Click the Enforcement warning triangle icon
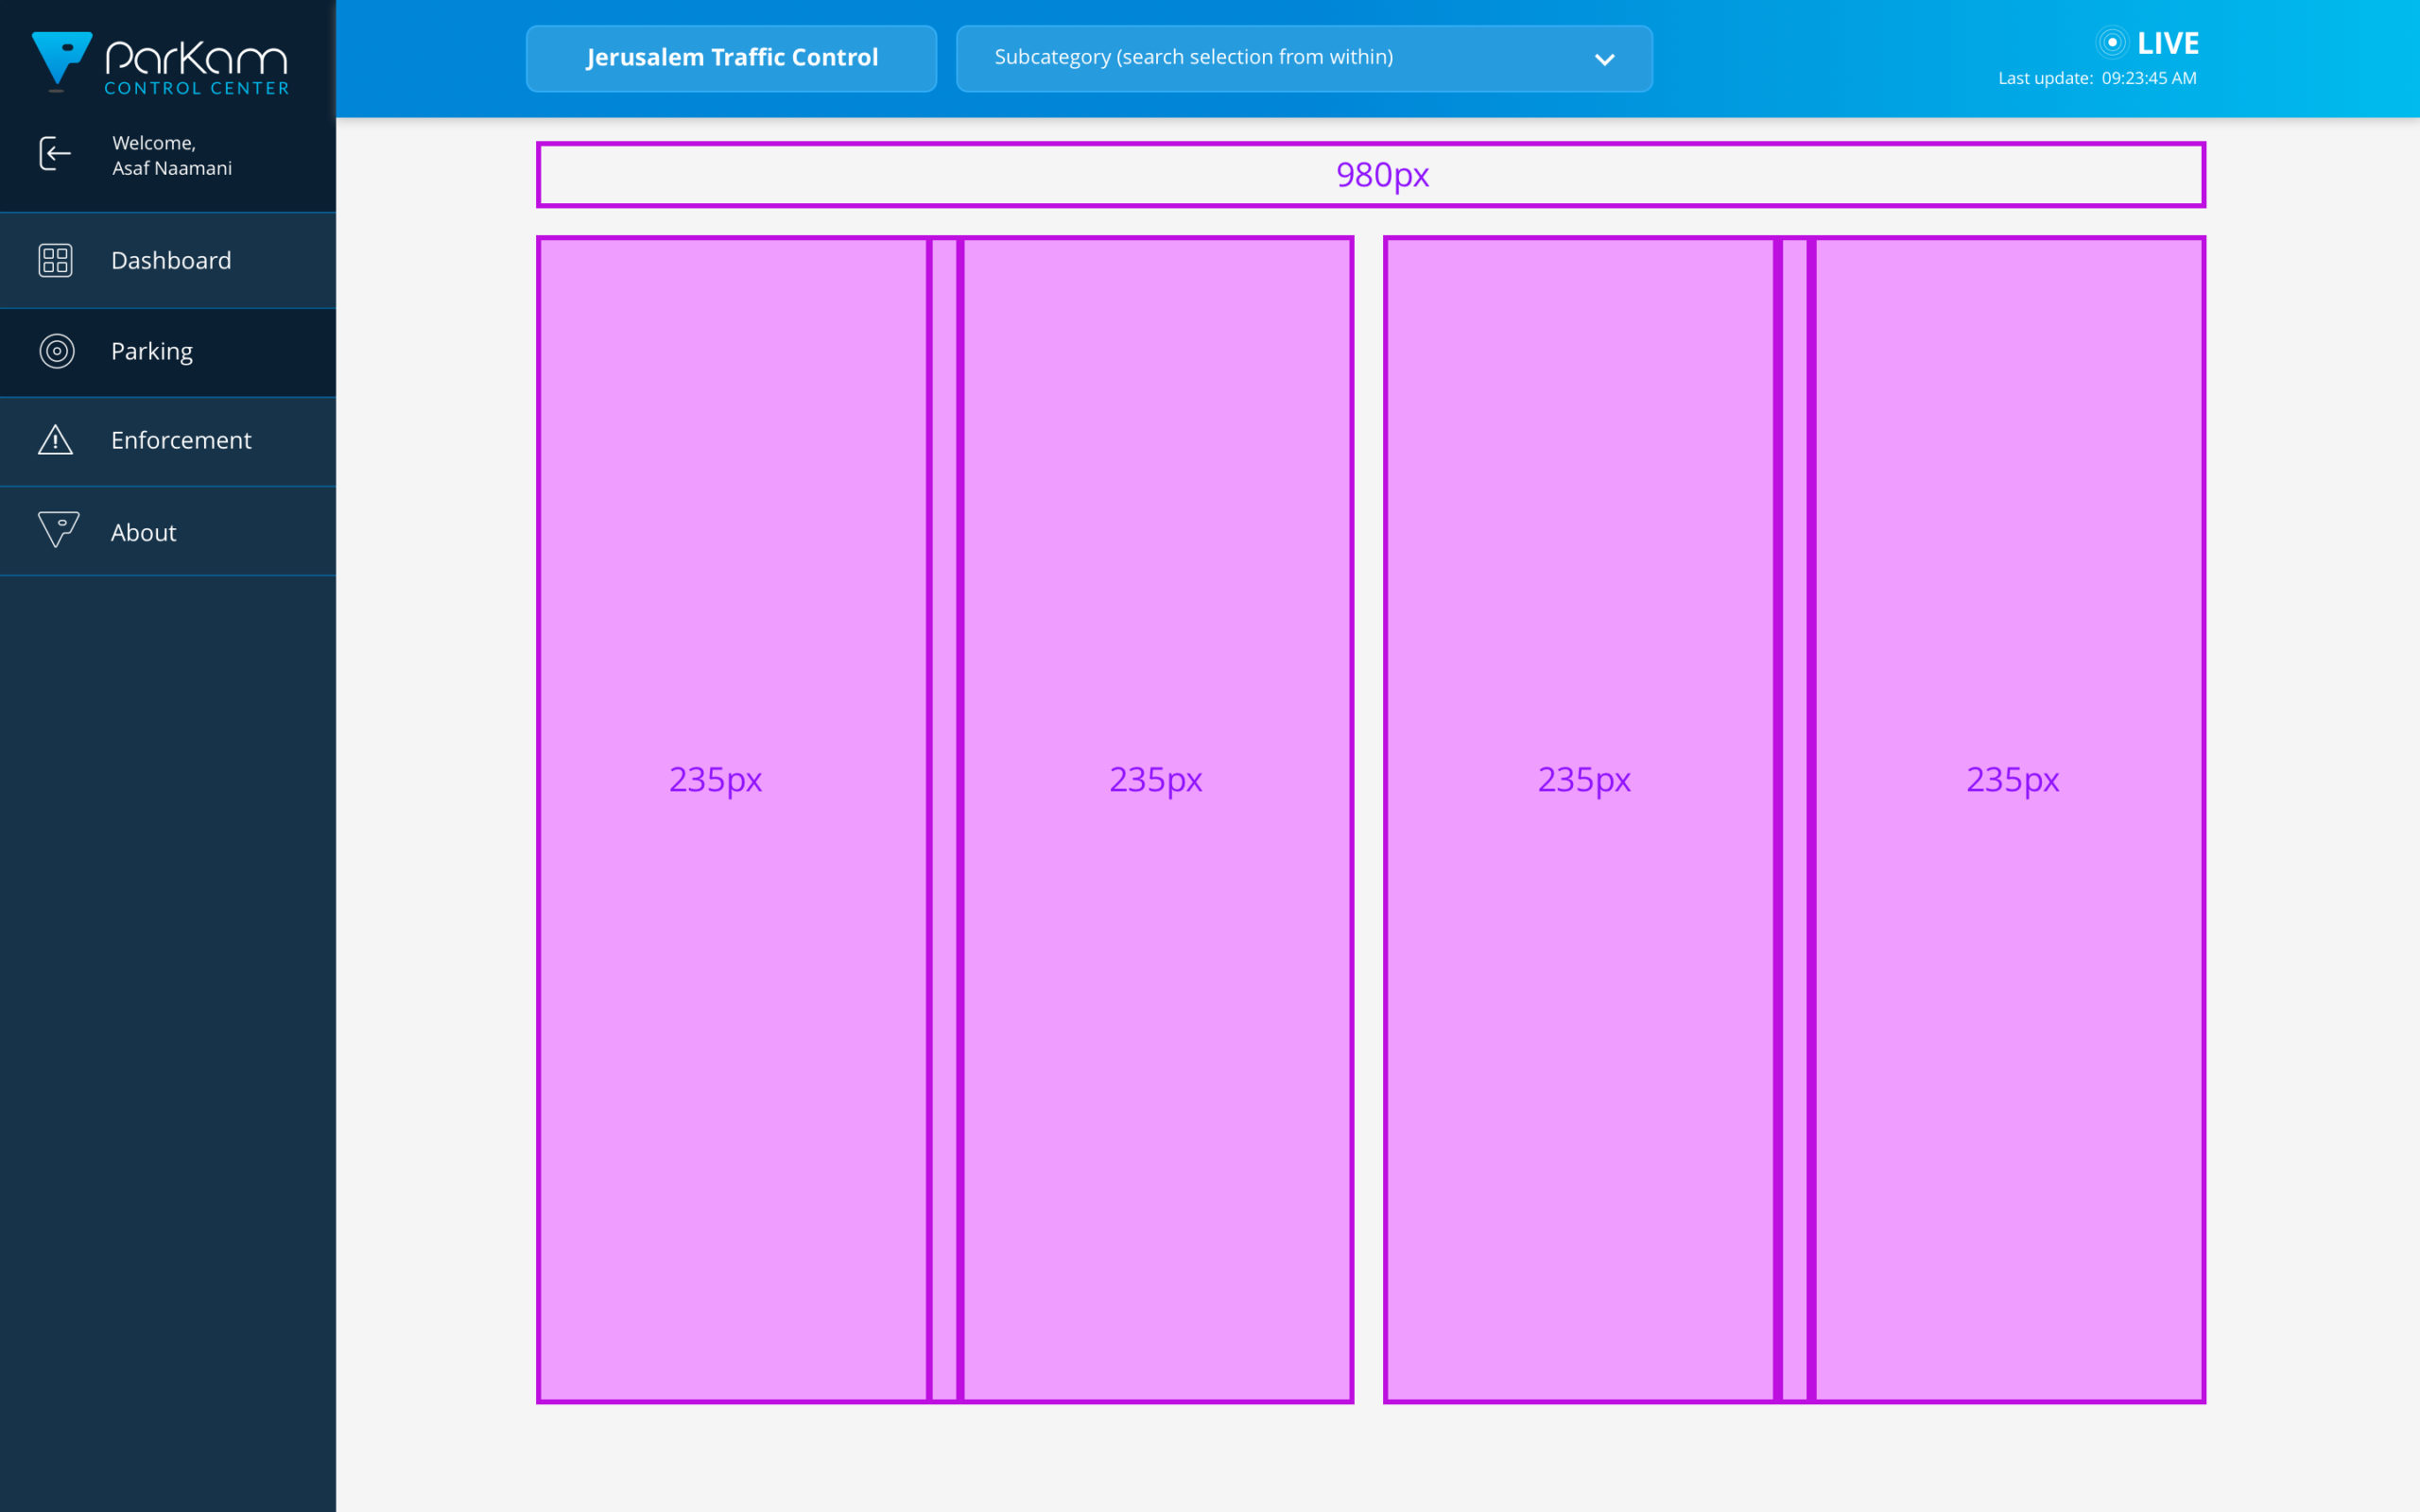Image resolution: width=2420 pixels, height=1512 pixels. click(55, 440)
